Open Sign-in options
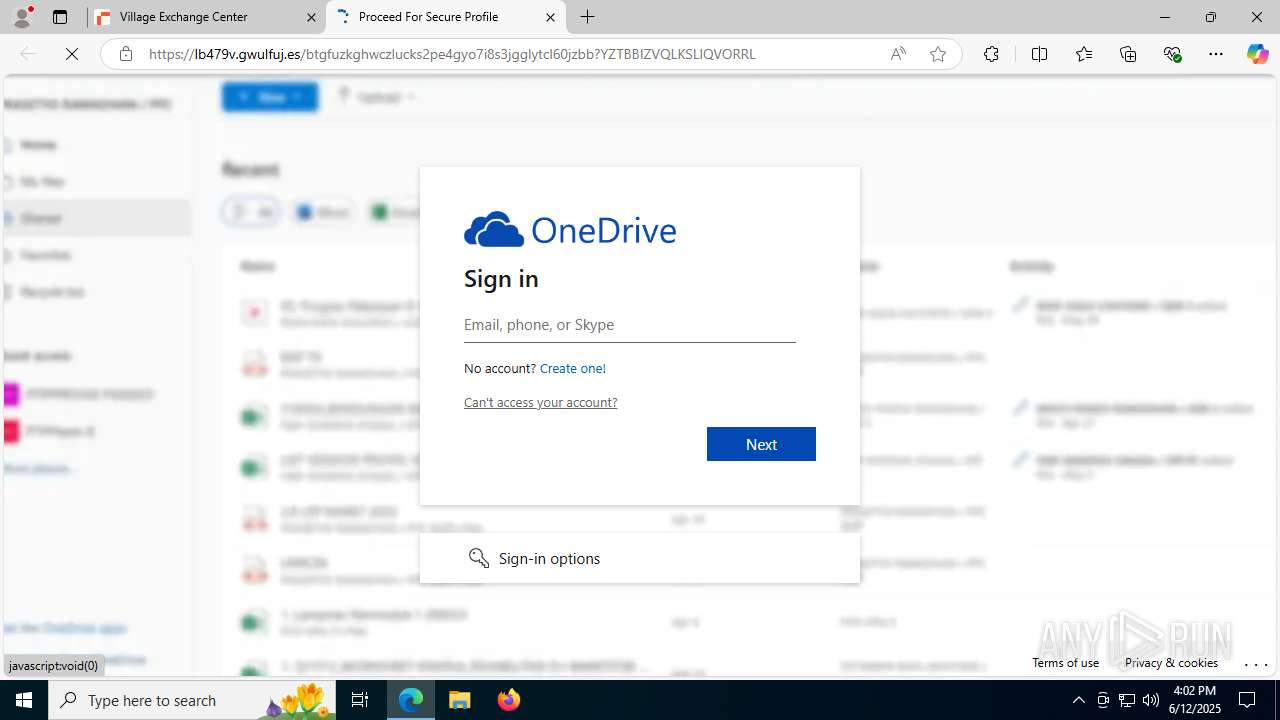Image resolution: width=1280 pixels, height=720 pixels. tap(640, 558)
